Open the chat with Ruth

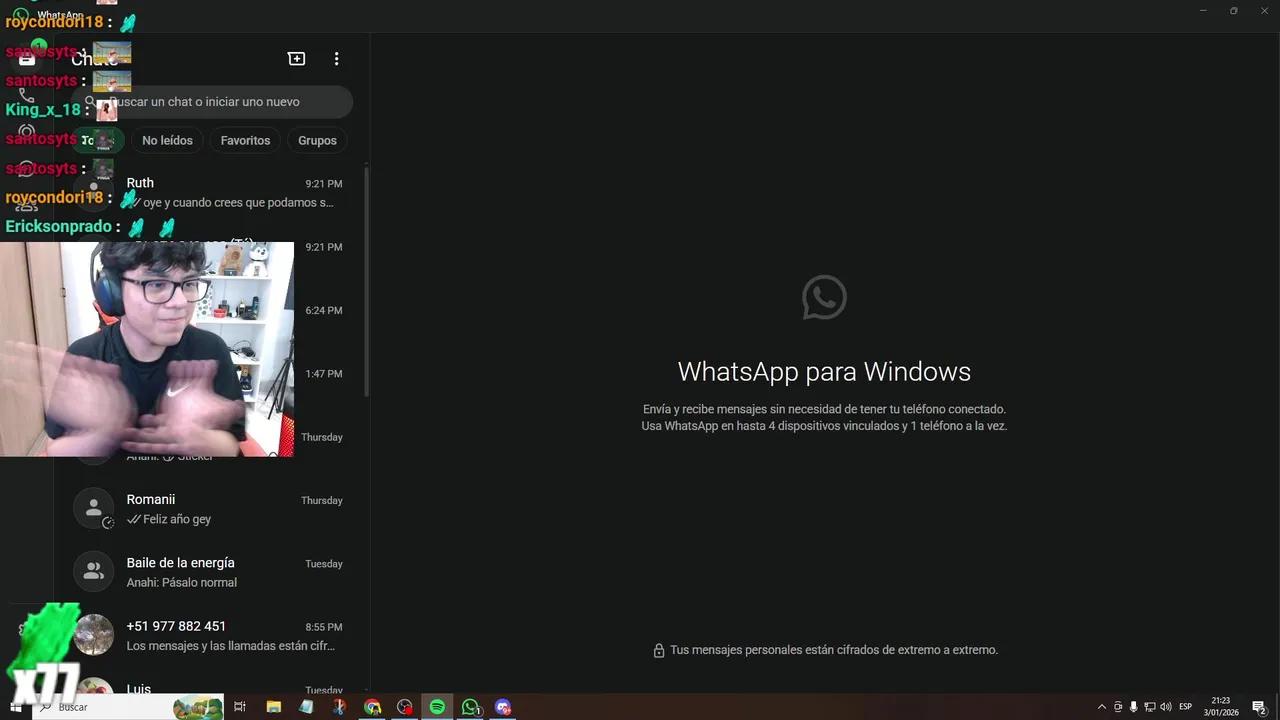(210, 192)
